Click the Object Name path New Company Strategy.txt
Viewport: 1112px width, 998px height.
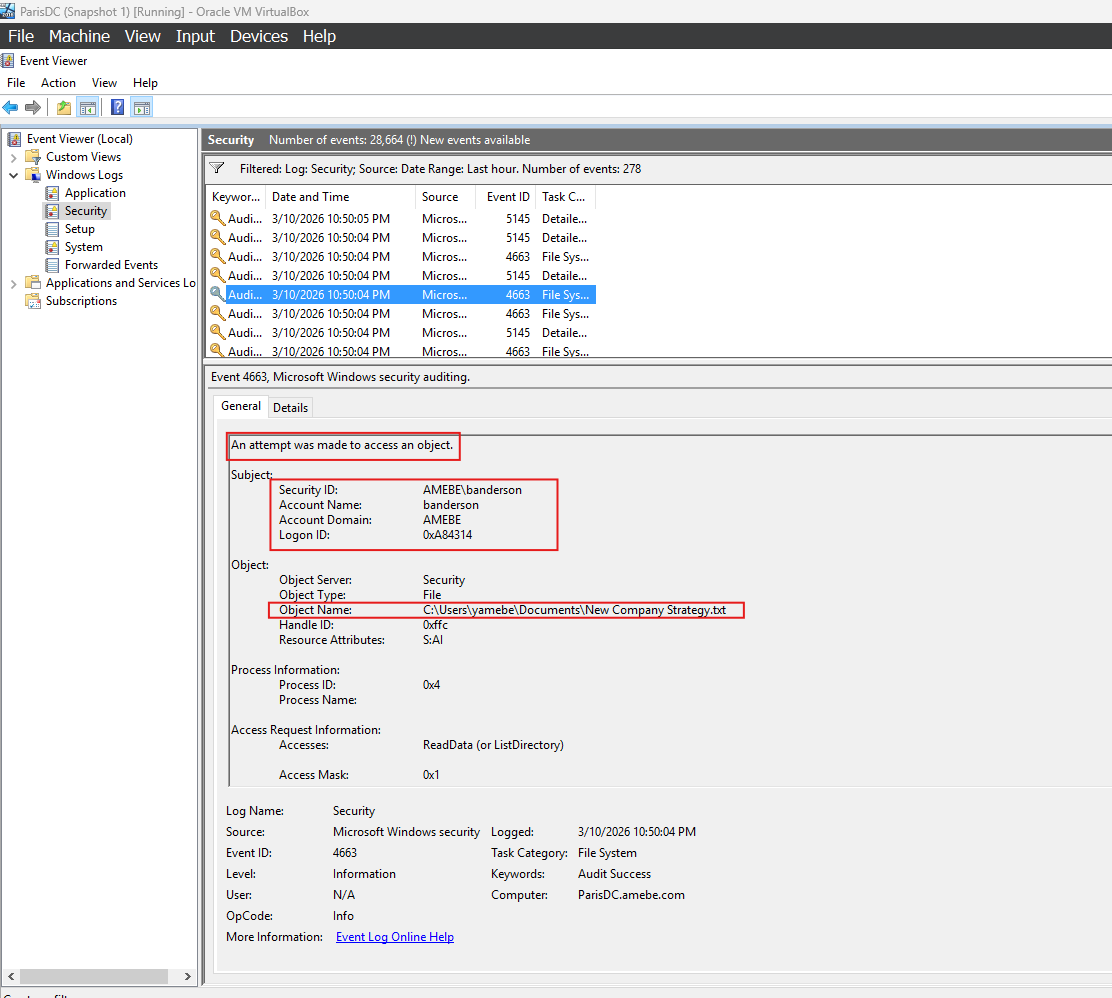pos(574,610)
